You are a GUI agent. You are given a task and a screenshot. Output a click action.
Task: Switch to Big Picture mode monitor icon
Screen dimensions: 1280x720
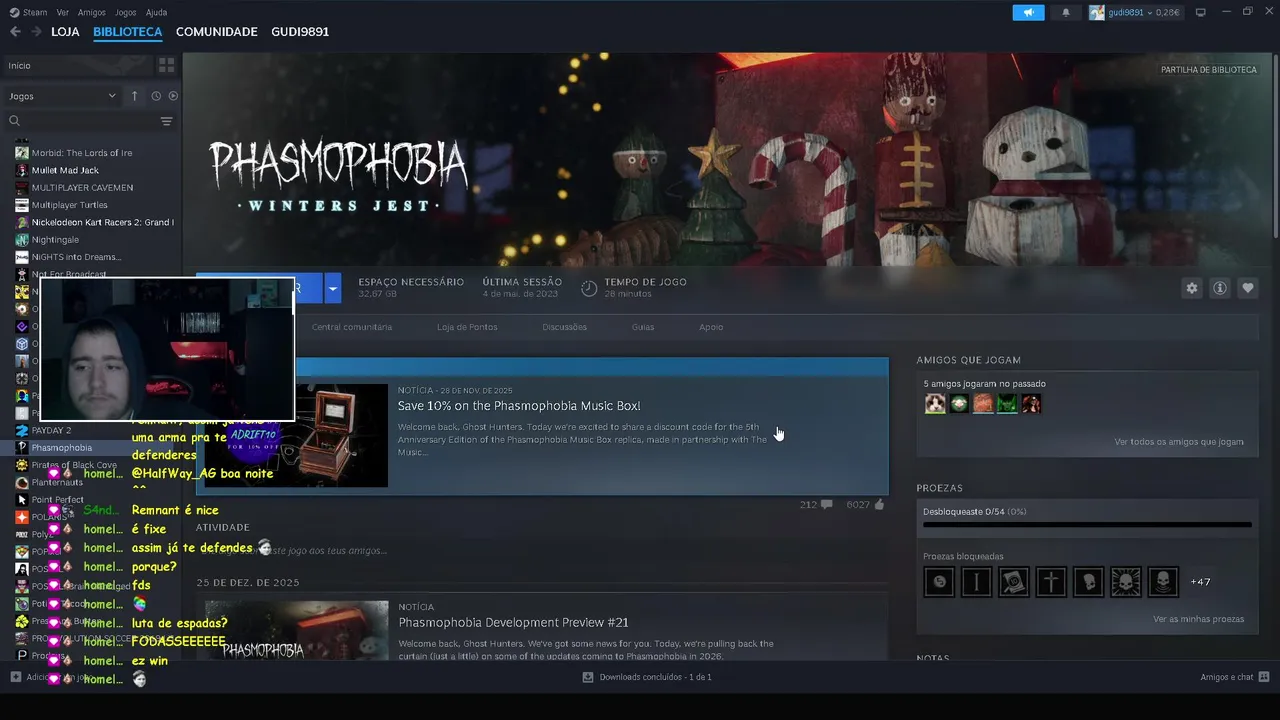(x=1201, y=12)
